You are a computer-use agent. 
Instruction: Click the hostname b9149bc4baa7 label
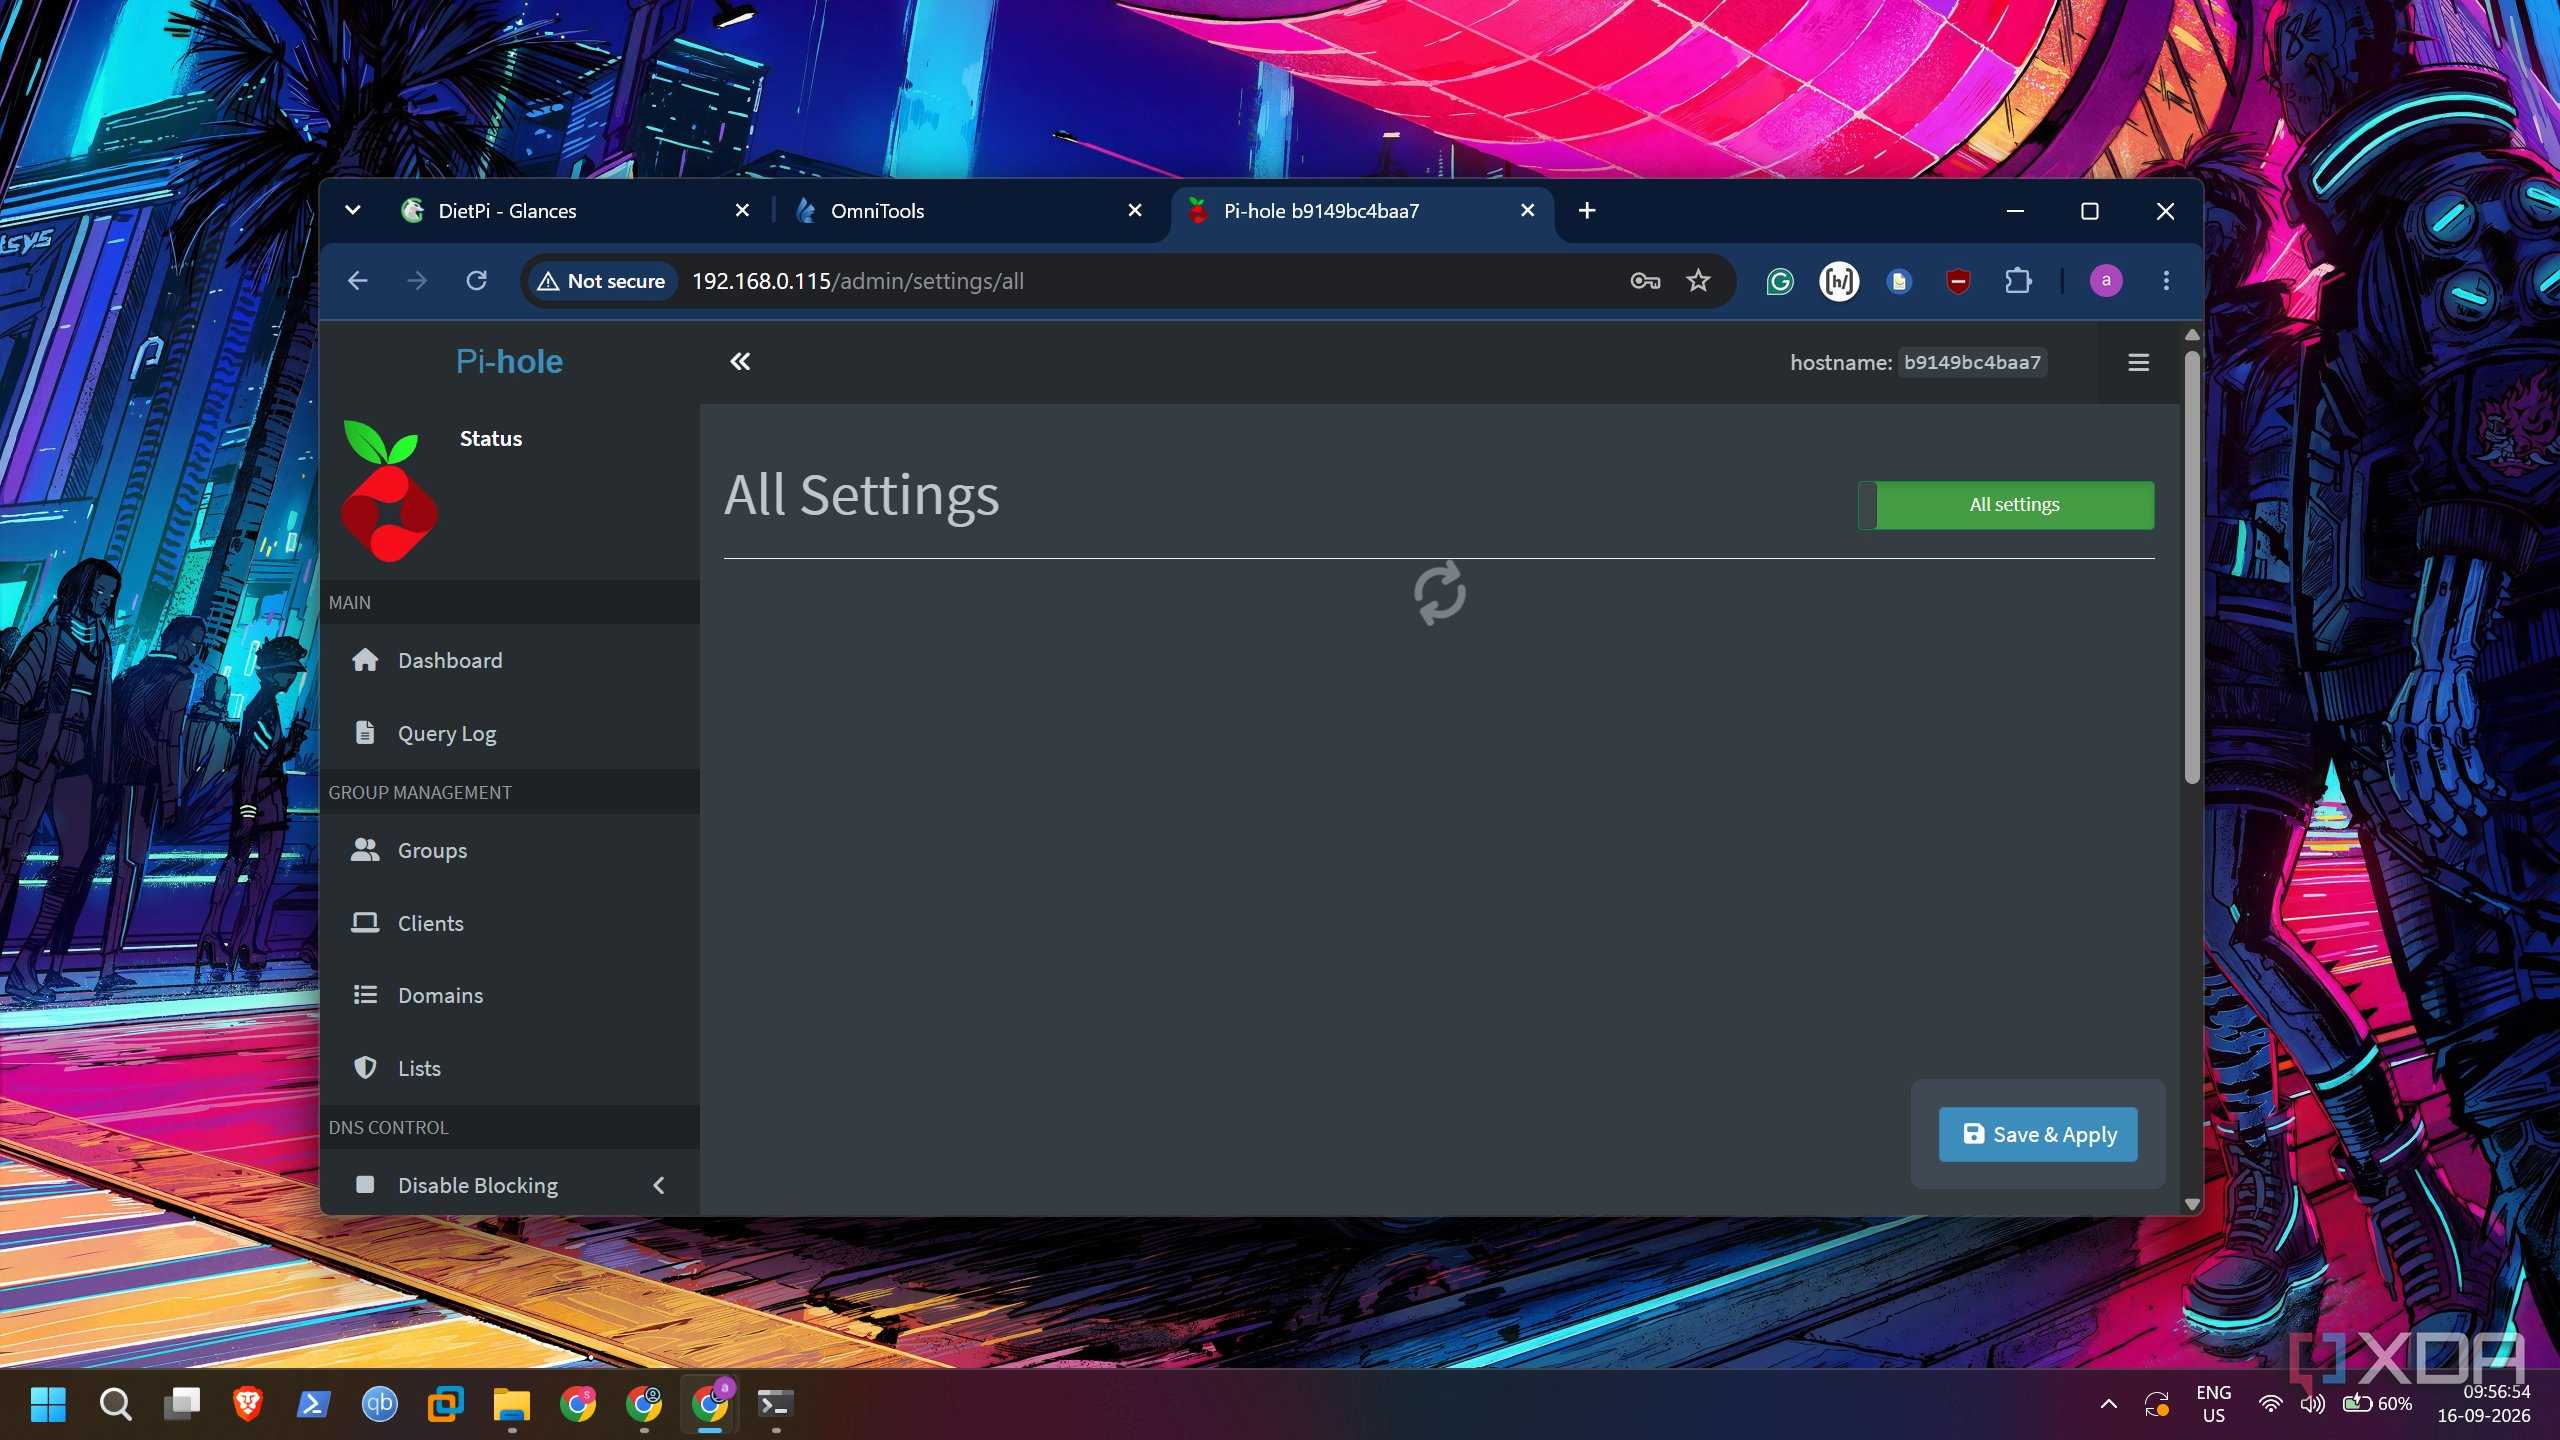point(1971,362)
